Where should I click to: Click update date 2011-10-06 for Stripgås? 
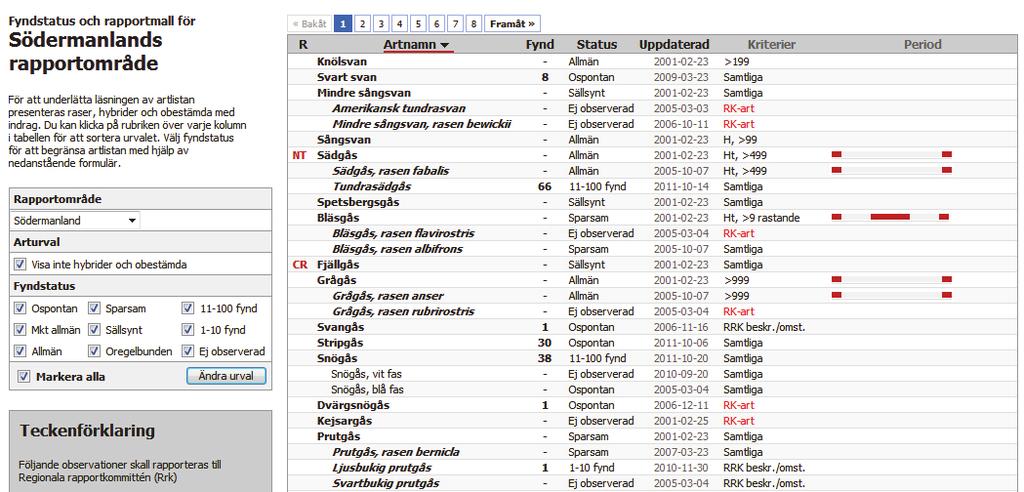680,343
